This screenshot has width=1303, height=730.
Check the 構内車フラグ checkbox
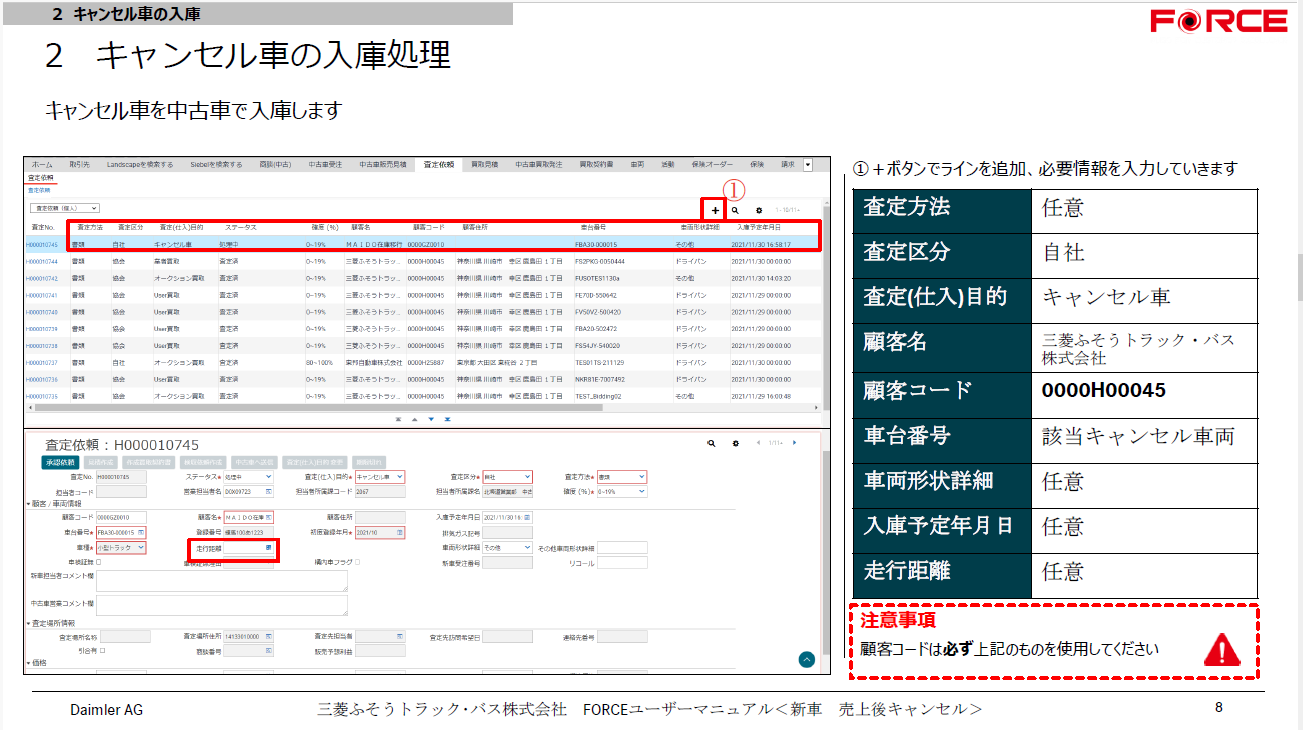357,563
